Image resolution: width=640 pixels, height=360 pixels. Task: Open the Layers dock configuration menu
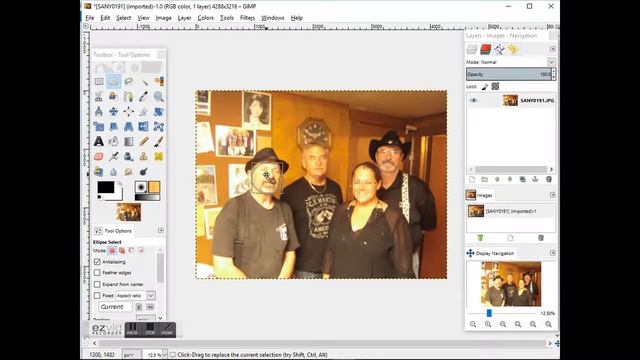pos(553,49)
